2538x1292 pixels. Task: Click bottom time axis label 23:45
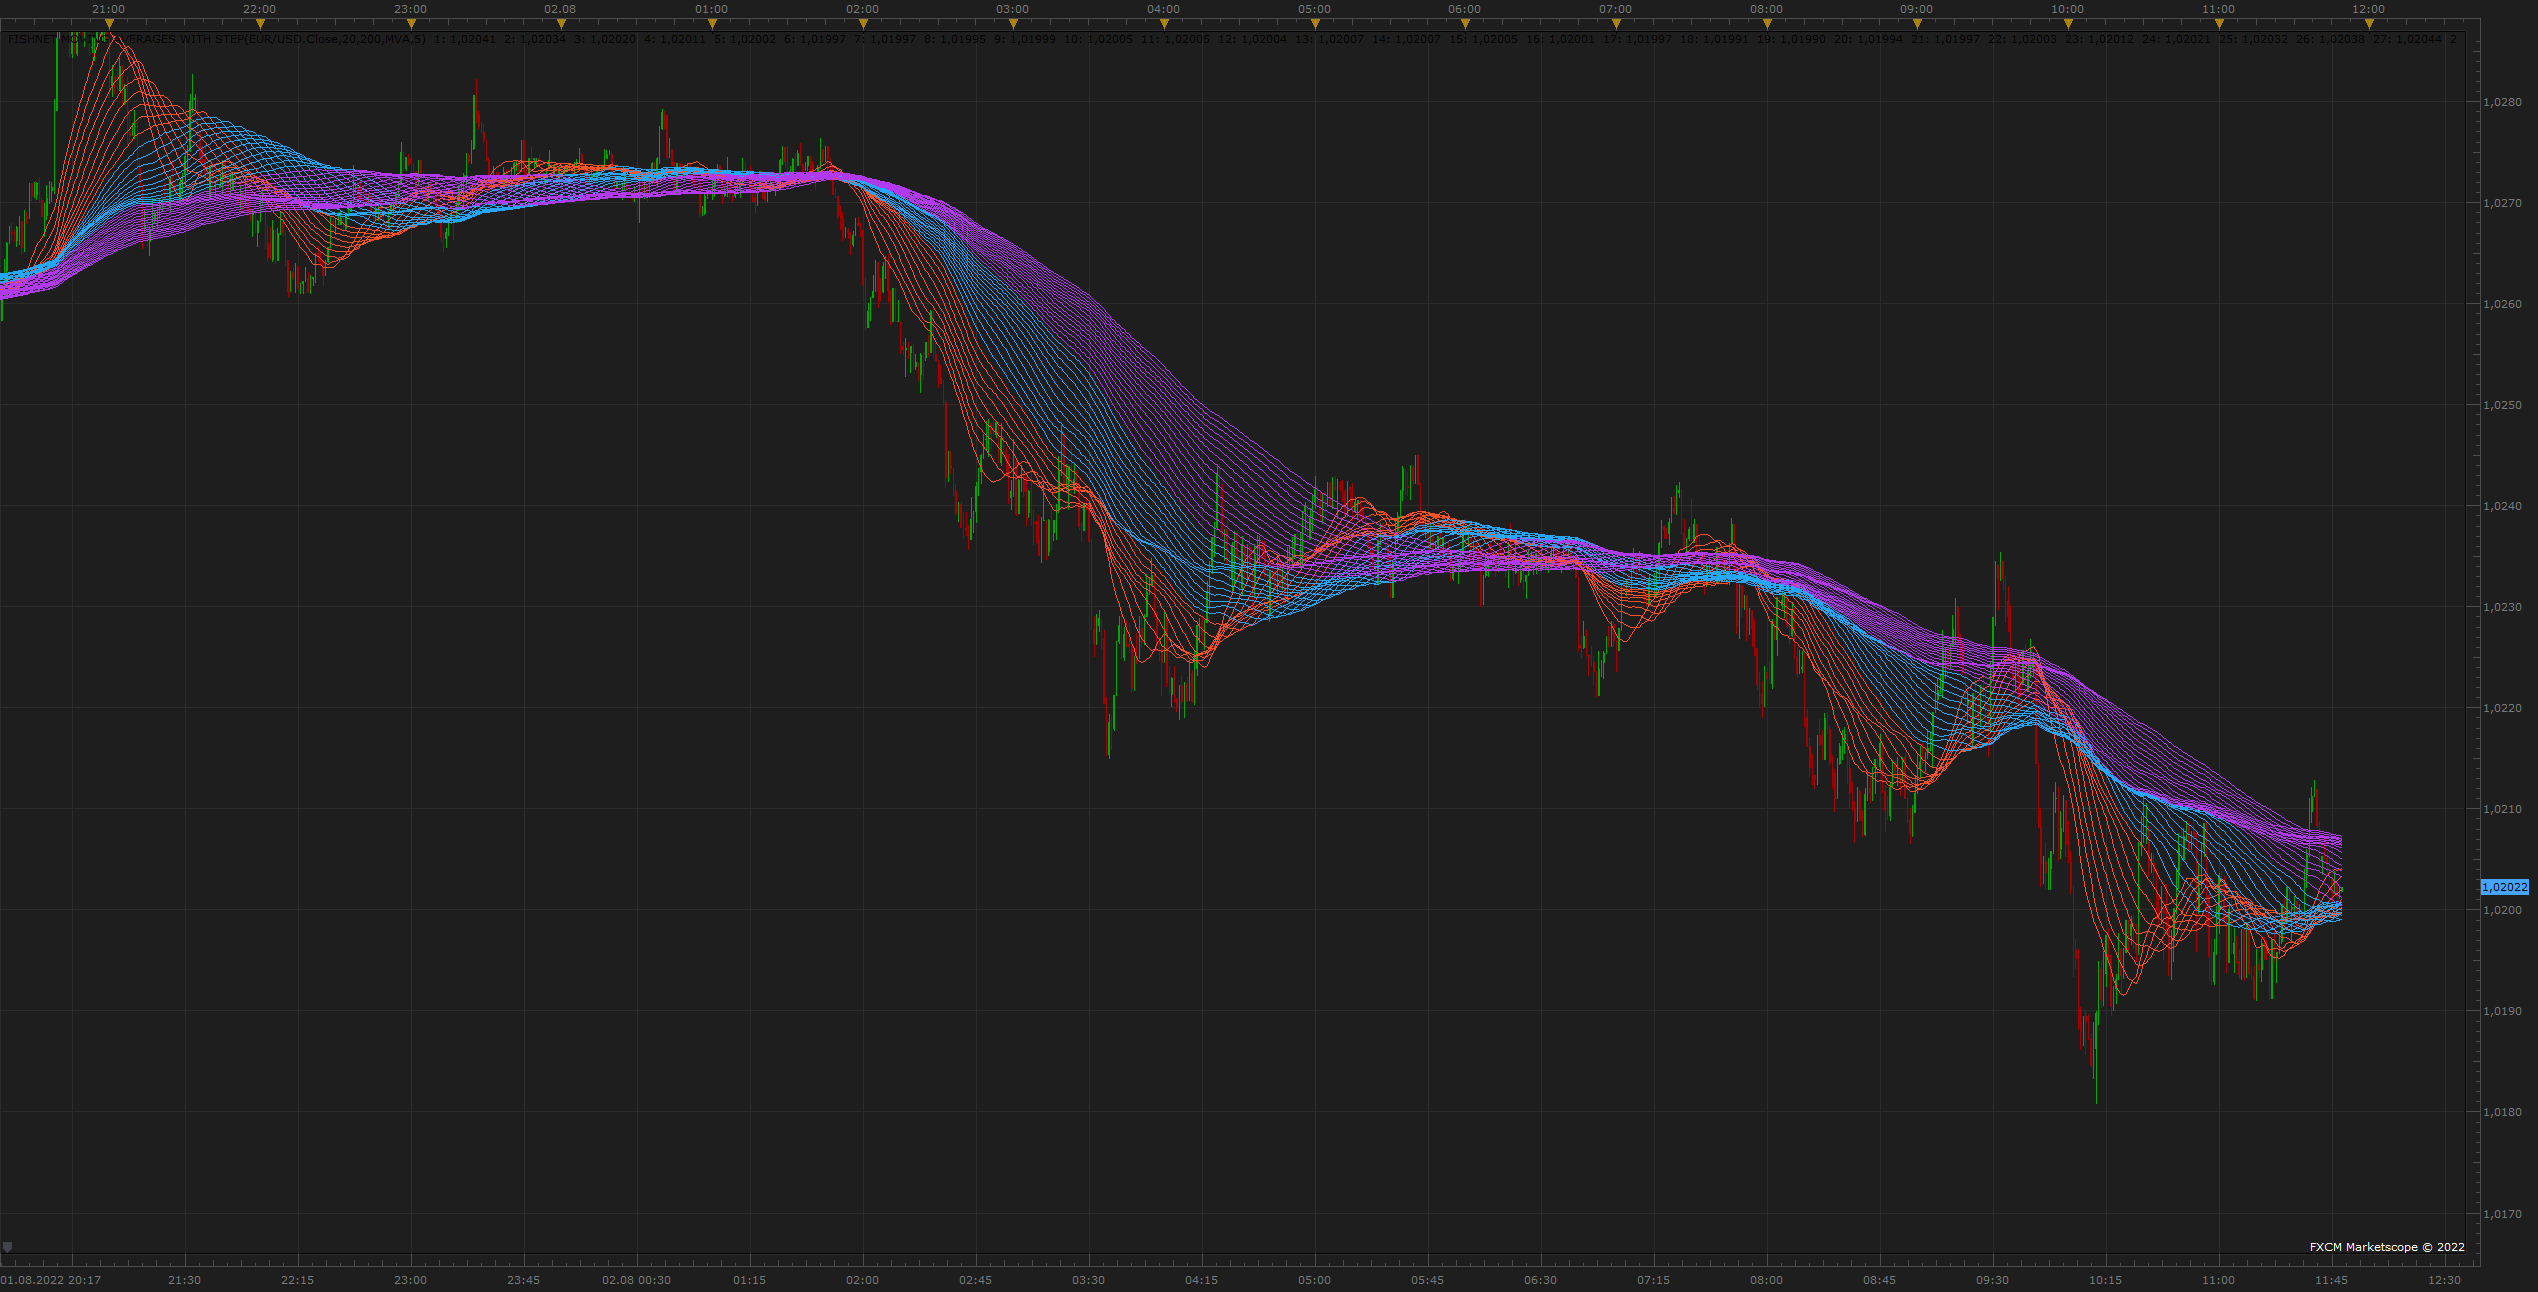523,1280
